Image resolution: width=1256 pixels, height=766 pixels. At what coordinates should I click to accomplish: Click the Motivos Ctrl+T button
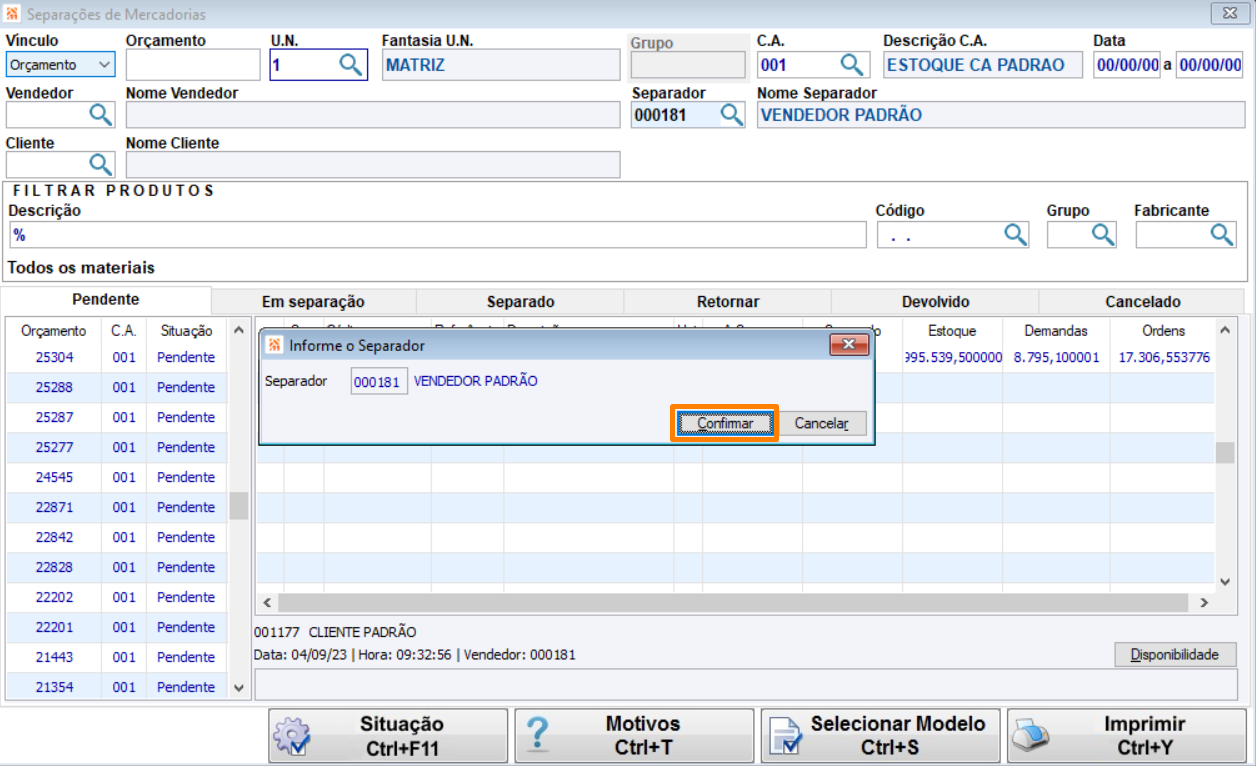(x=634, y=736)
